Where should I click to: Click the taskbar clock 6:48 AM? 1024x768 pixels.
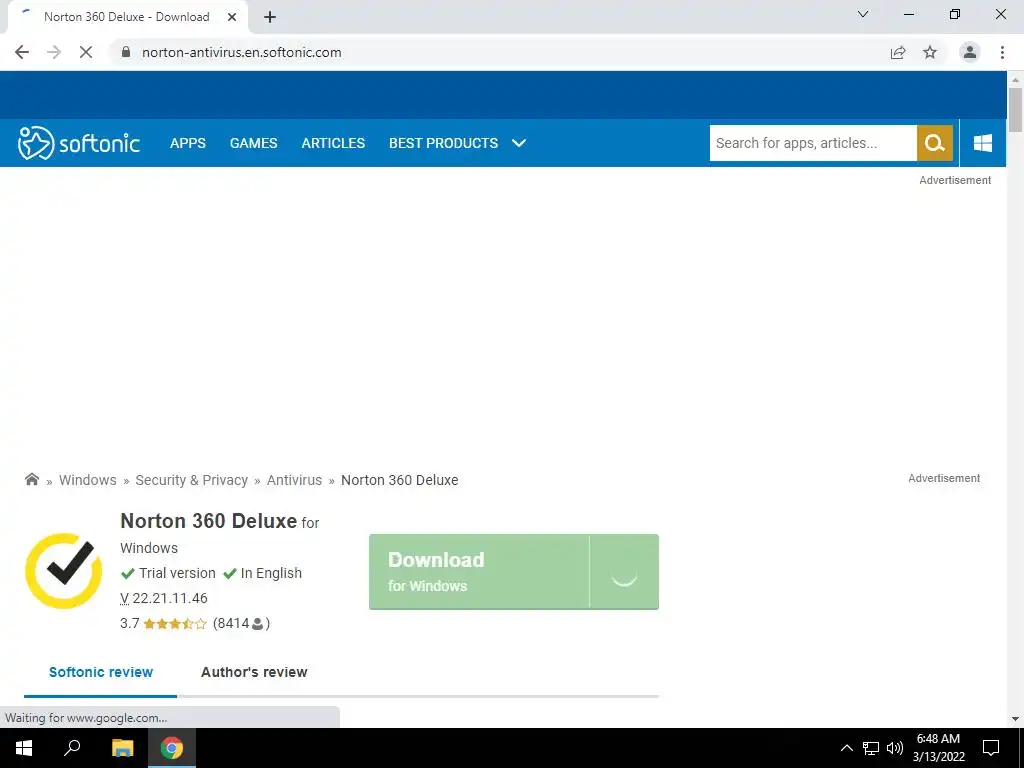pyautogui.click(x=938, y=739)
